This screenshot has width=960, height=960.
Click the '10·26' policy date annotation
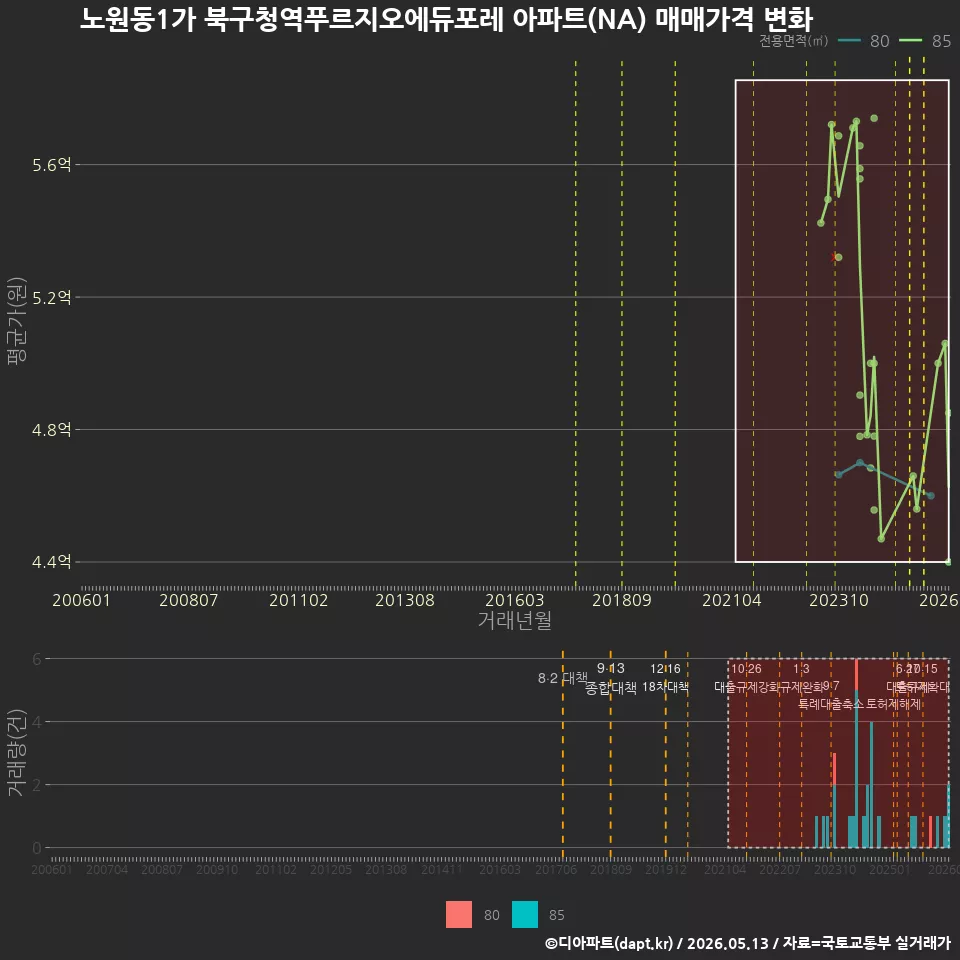[746, 669]
